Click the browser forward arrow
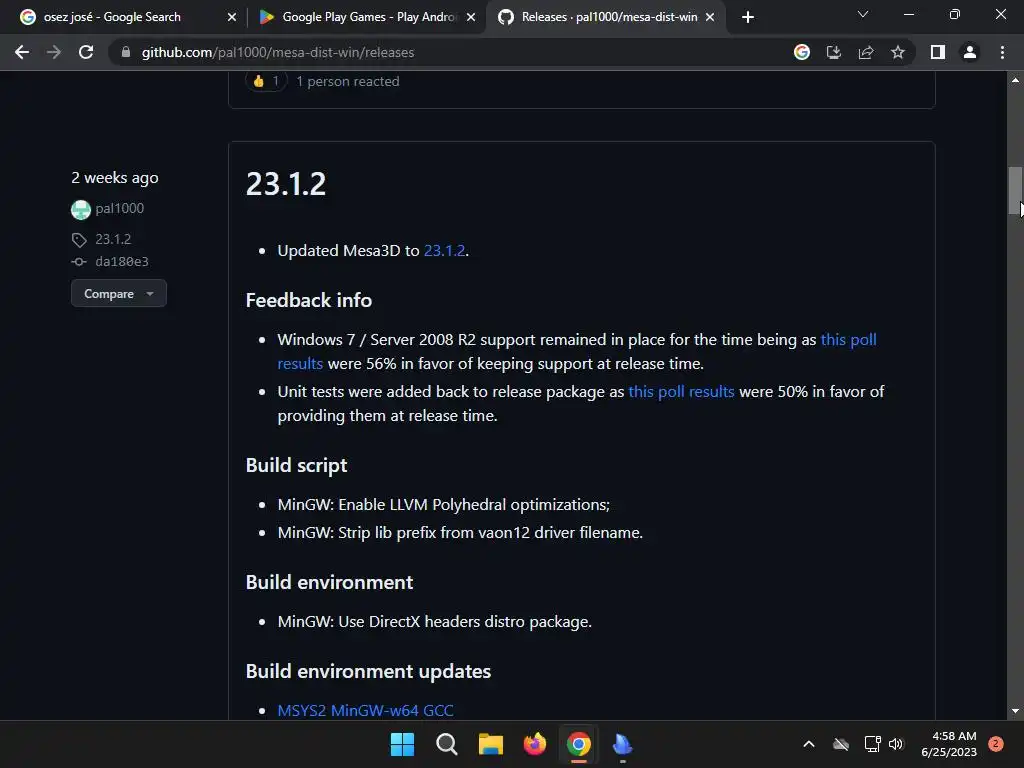The width and height of the screenshot is (1024, 768). (54, 52)
